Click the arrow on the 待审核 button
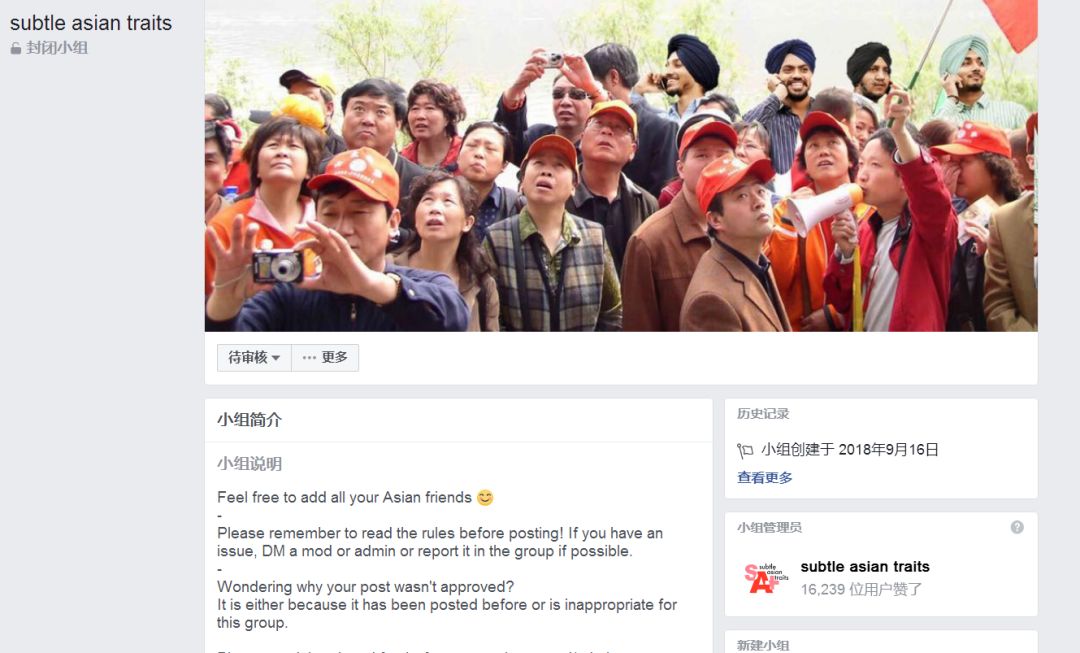 (276, 358)
